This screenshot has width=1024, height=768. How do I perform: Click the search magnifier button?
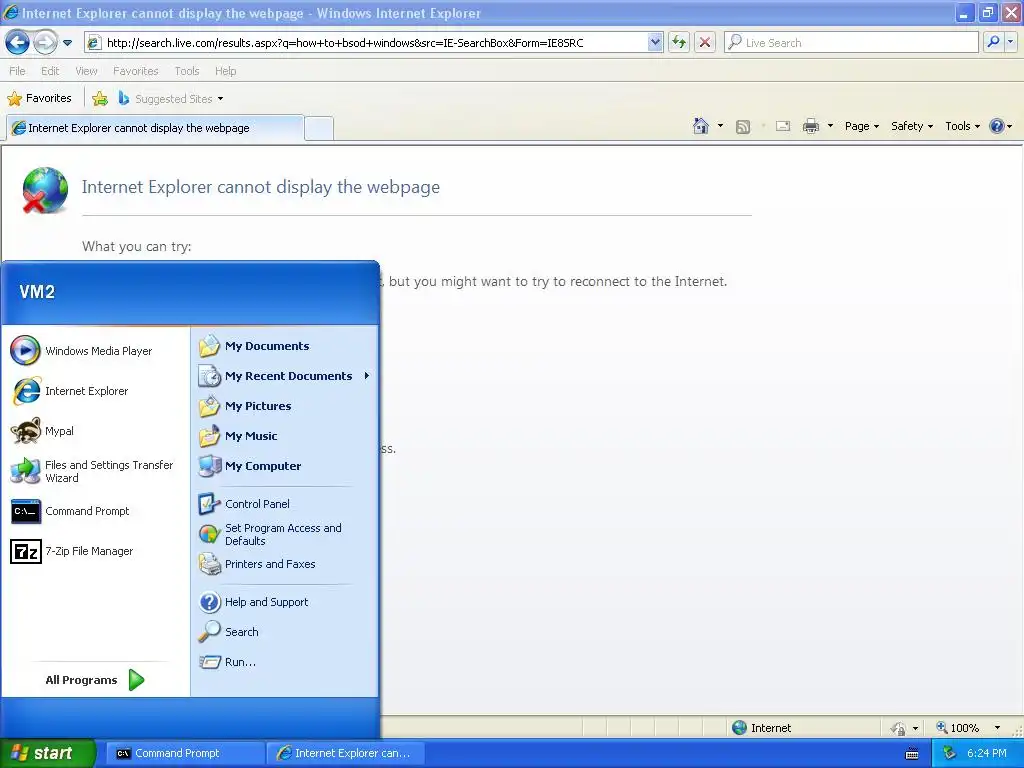pos(993,42)
